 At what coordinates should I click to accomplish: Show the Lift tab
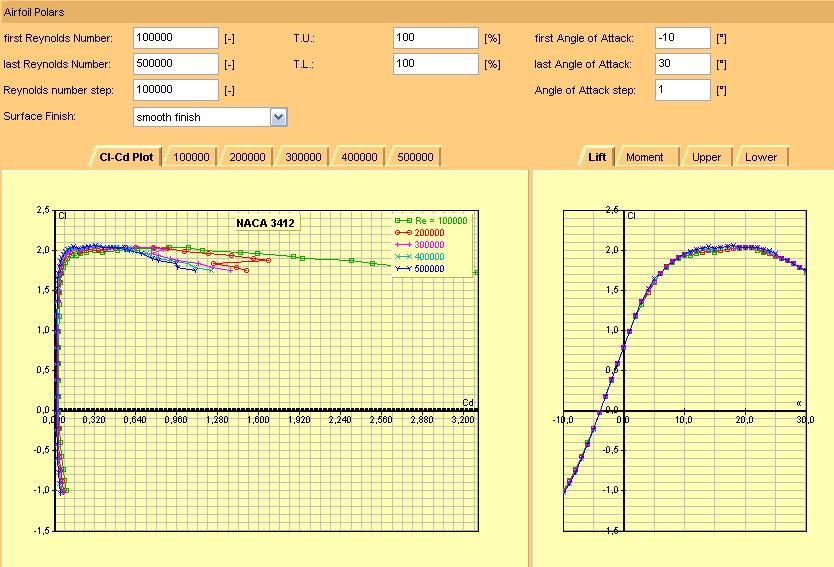[597, 157]
